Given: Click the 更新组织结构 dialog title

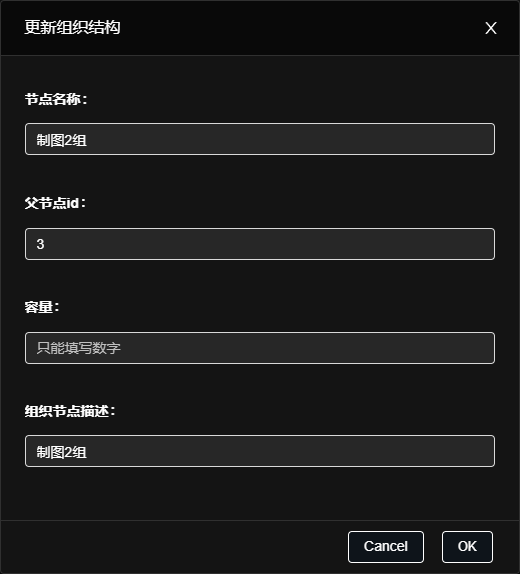Looking at the screenshot, I should [x=72, y=27].
